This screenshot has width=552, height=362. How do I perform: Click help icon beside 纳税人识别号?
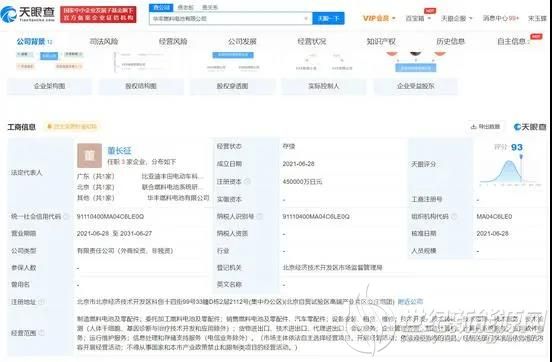point(259,217)
